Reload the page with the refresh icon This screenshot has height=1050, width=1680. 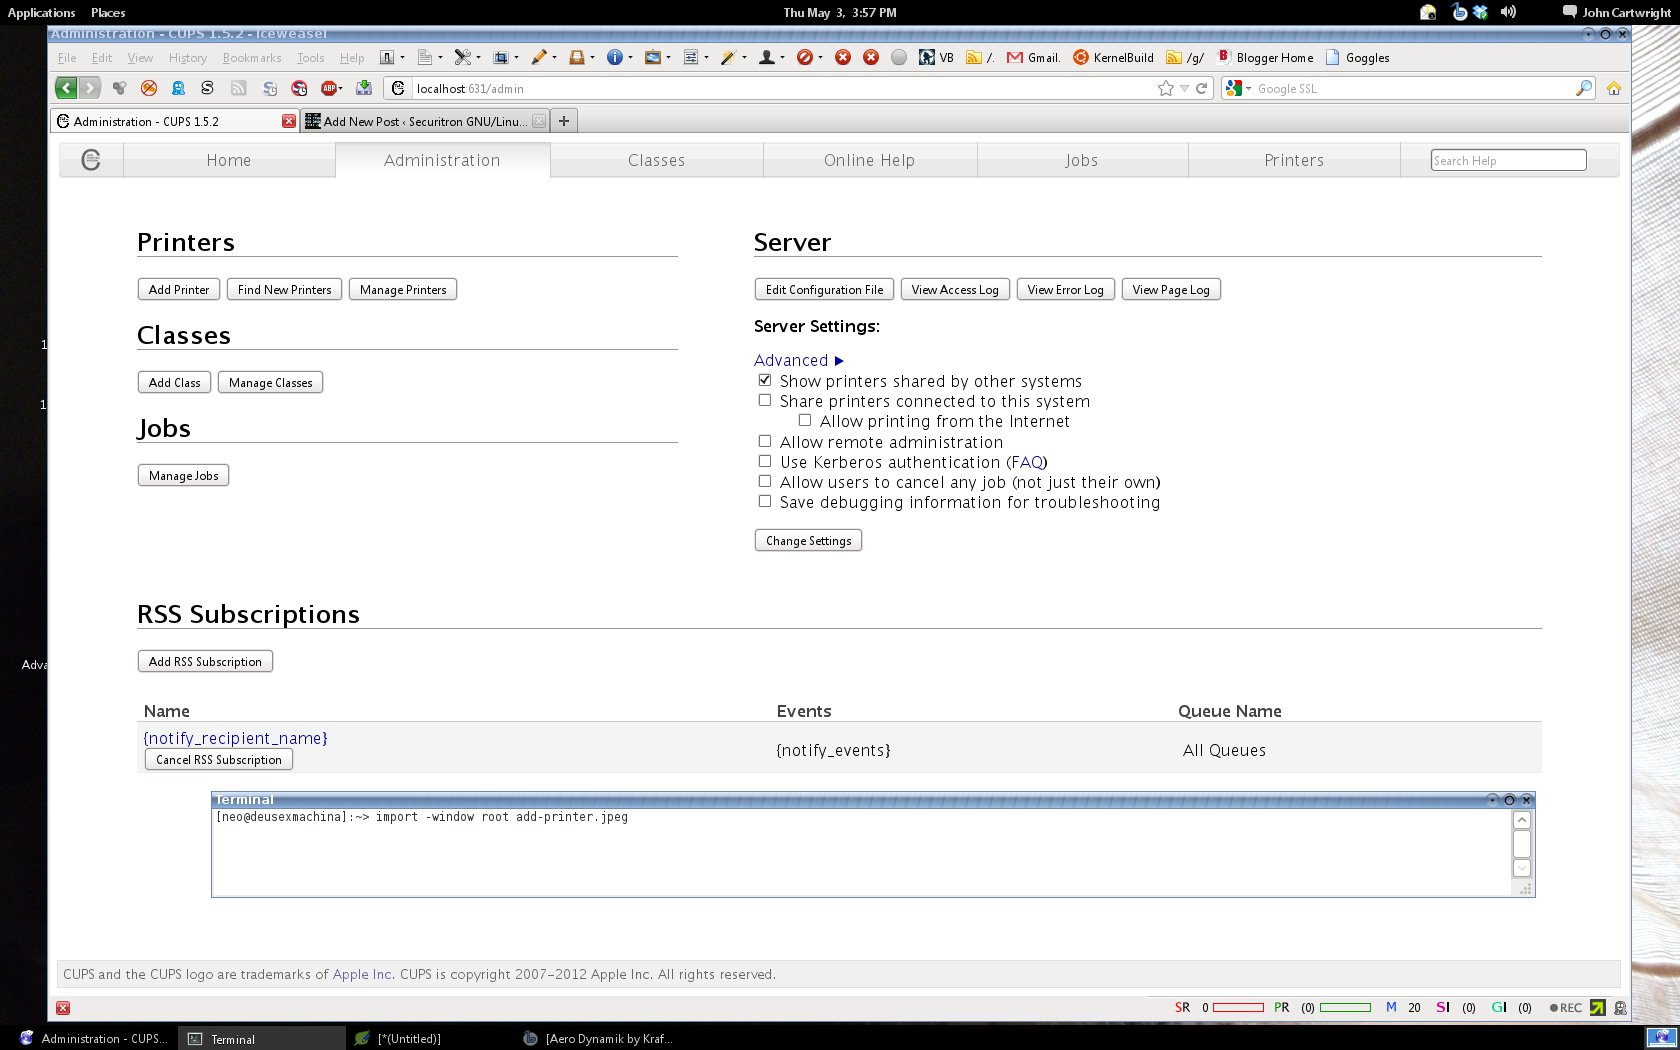pyautogui.click(x=1201, y=88)
